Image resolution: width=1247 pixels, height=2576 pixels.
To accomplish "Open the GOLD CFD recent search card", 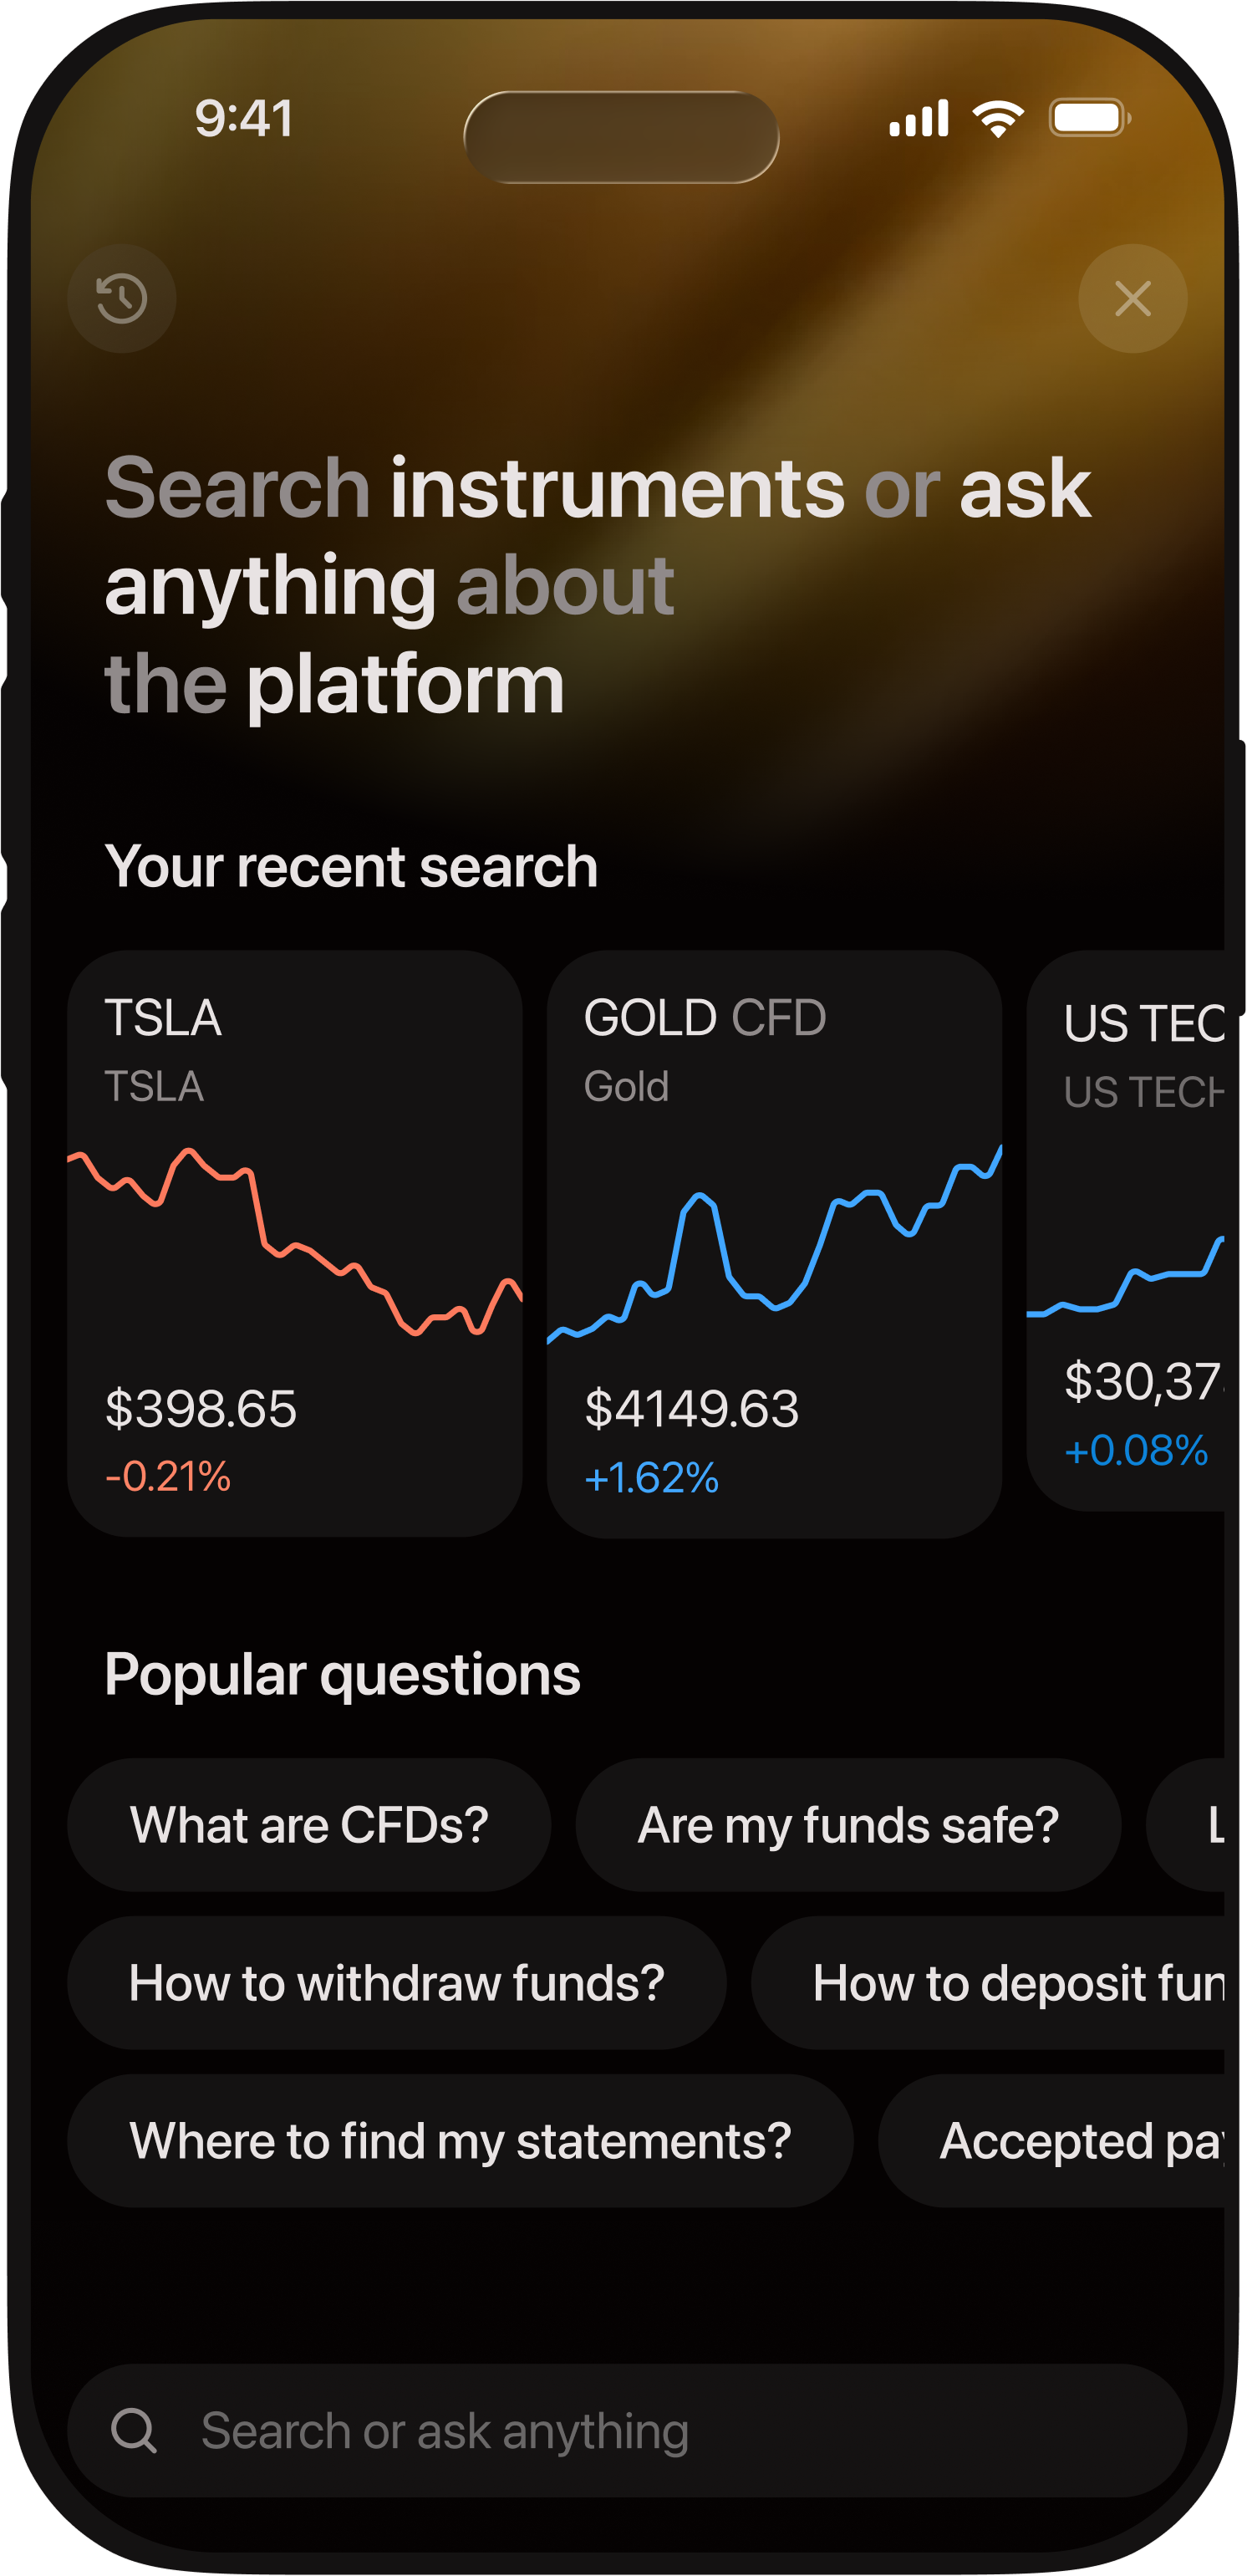I will (x=775, y=1244).
